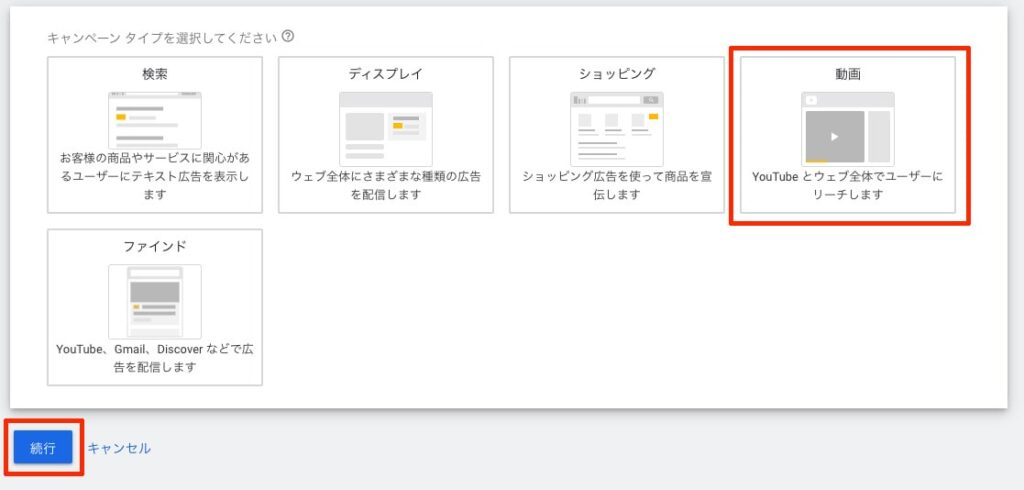1024x490 pixels.
Task: Select the 動画 campaign type title
Action: click(x=848, y=74)
